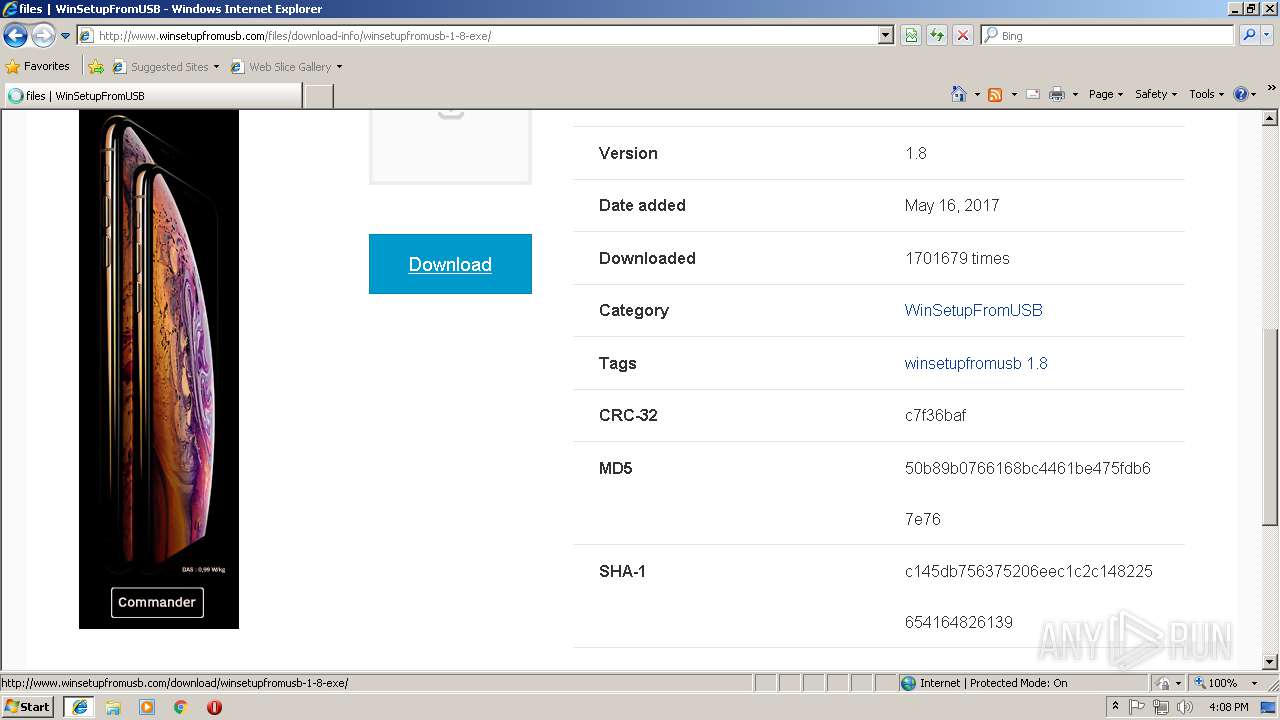Open Windows Explorer folder taskbar icon

(113, 707)
